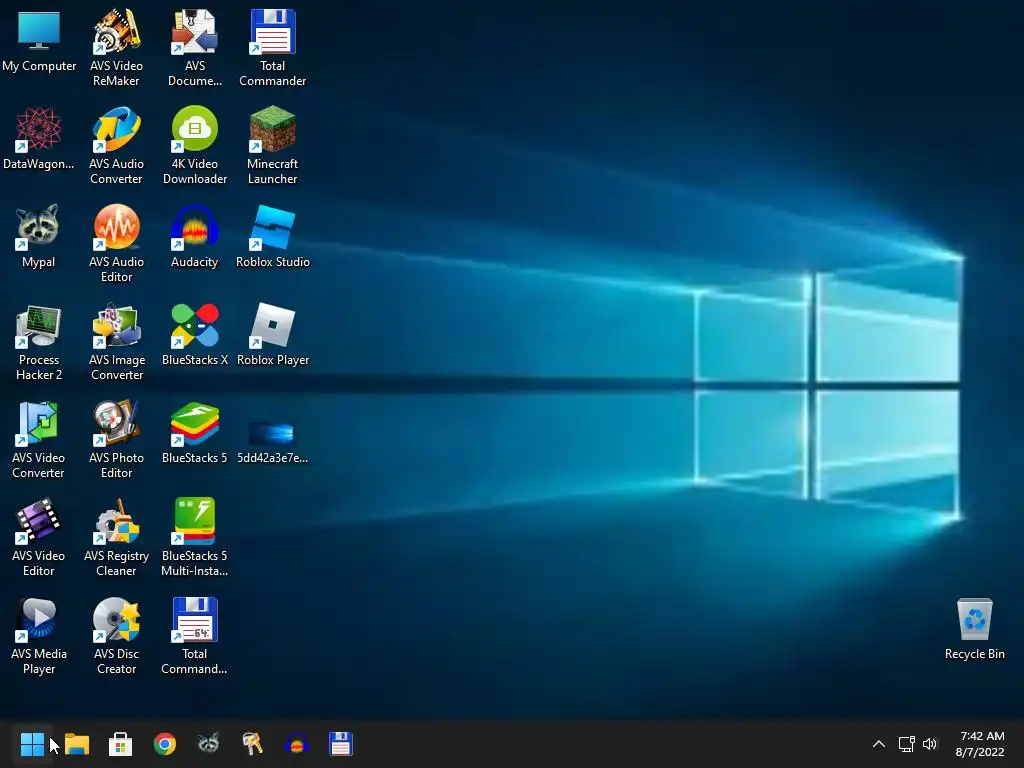Open the keys icon in taskbar

point(252,744)
